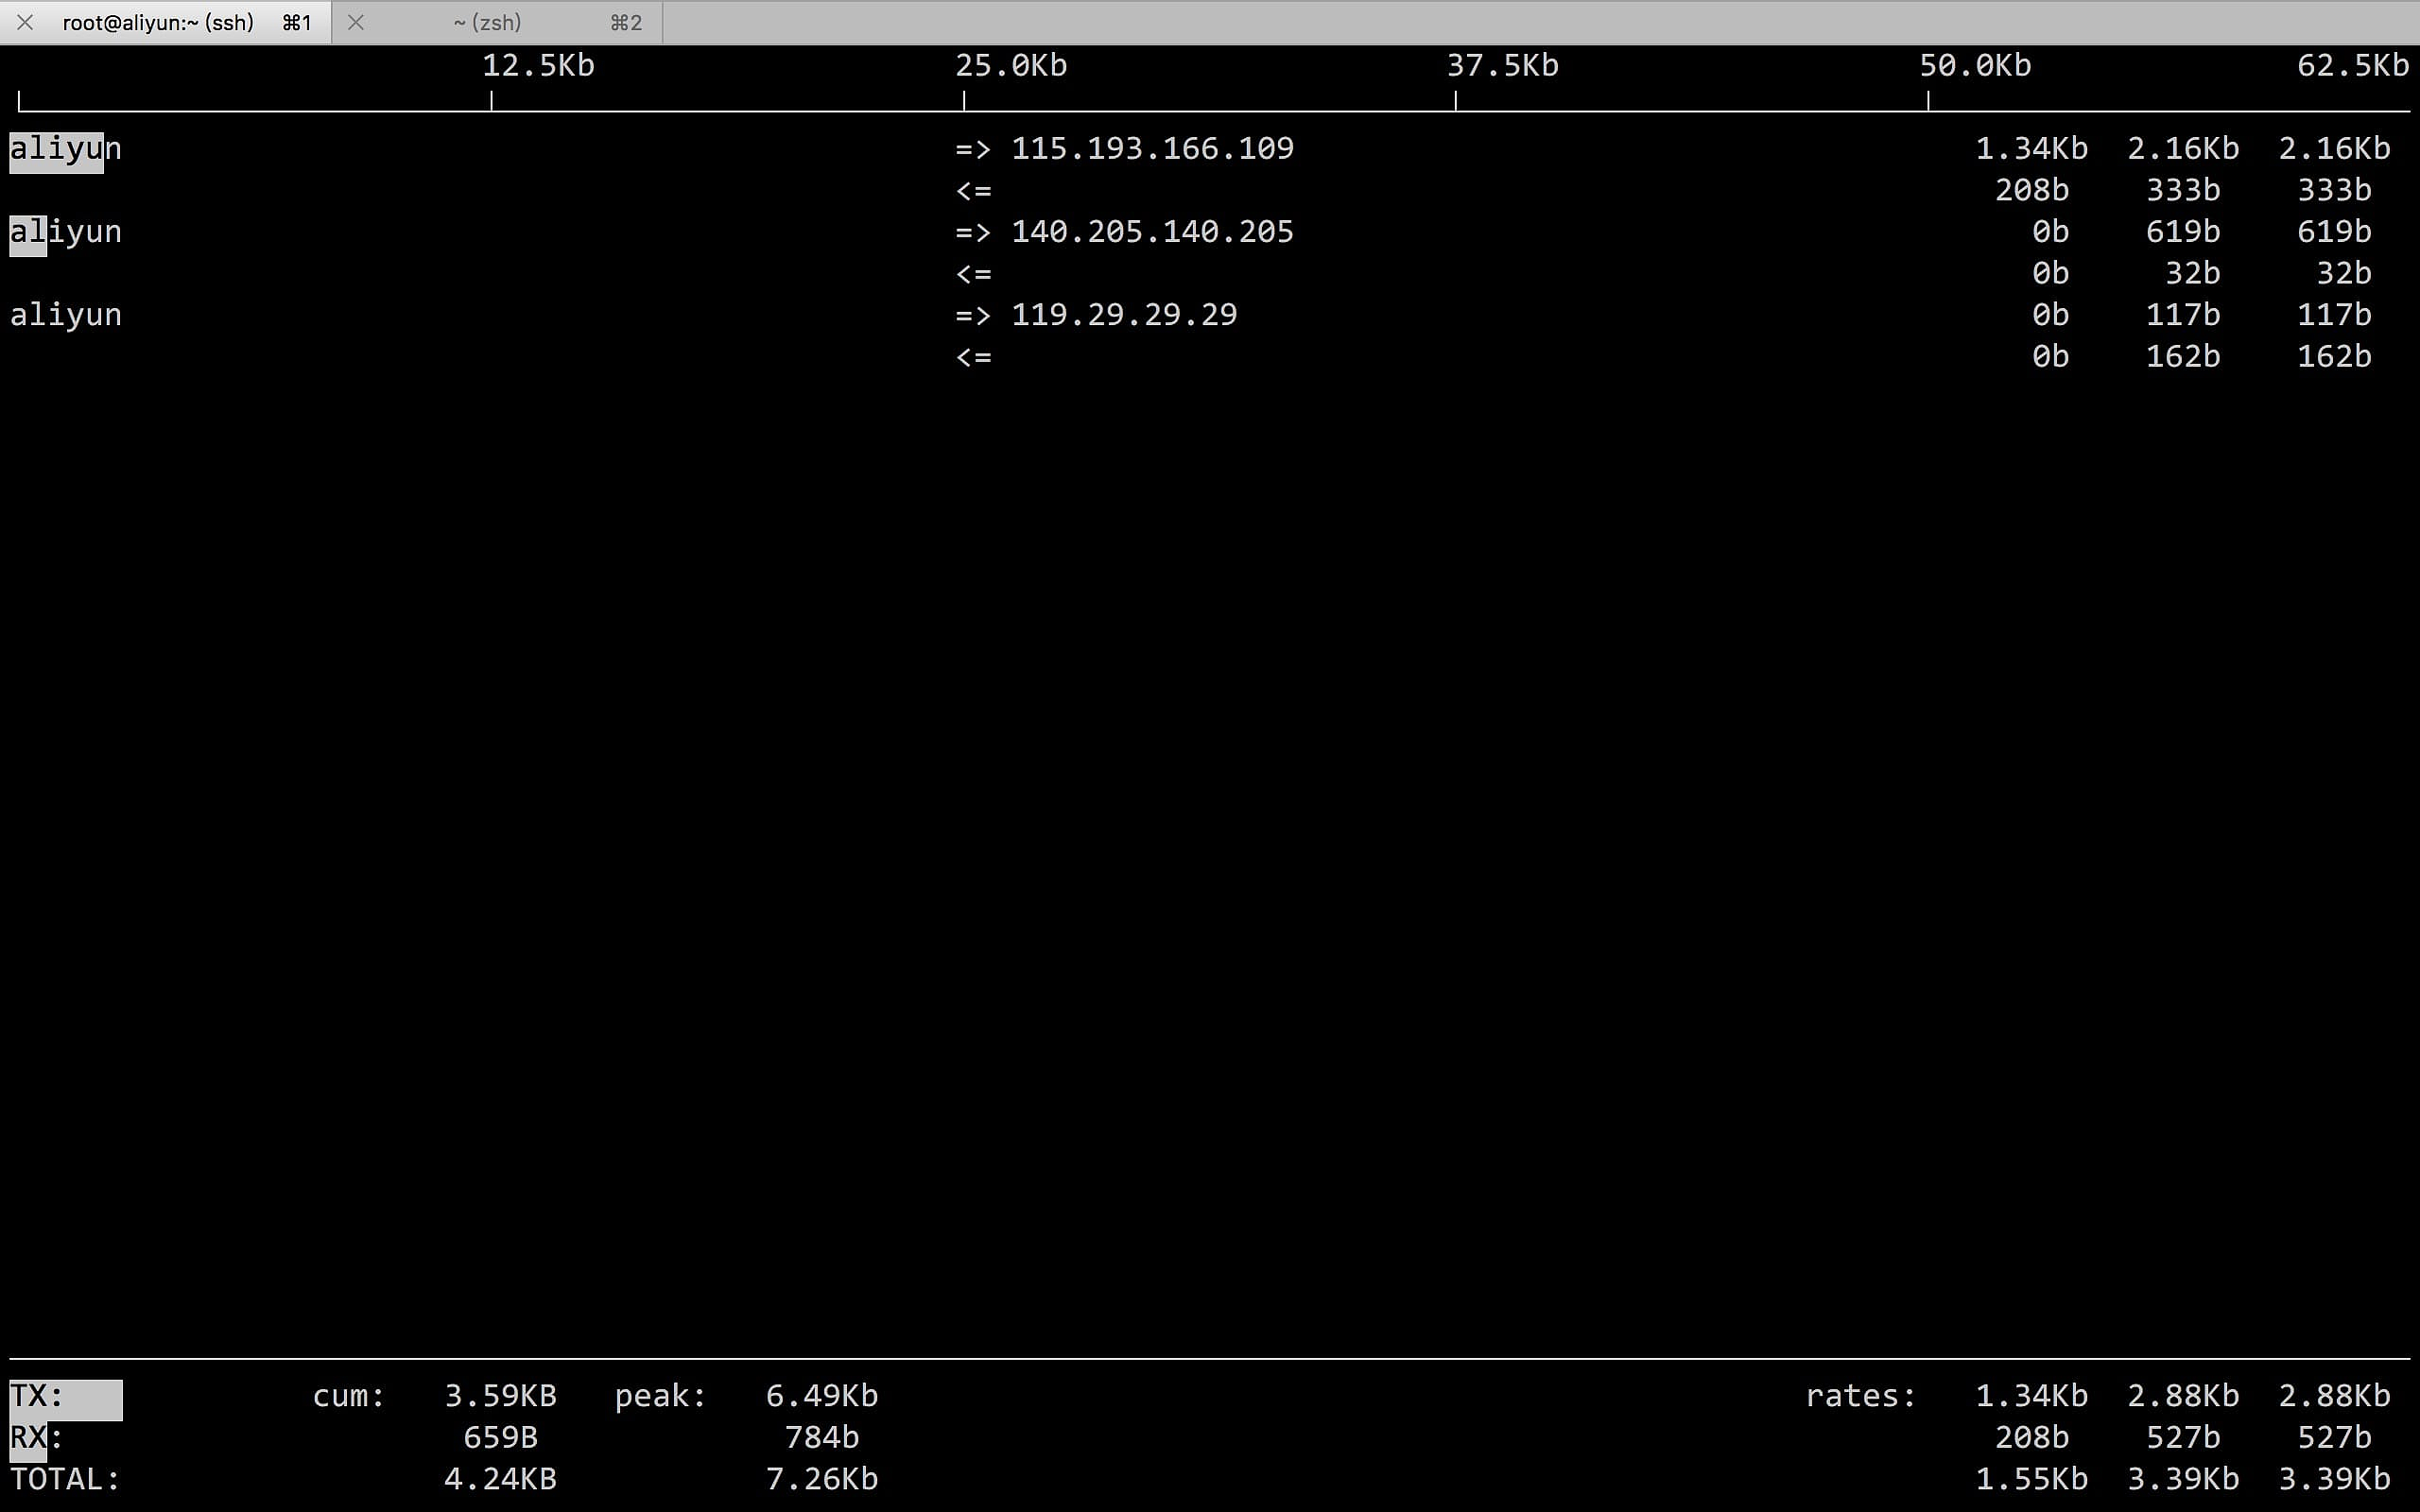Click the RX: label

(37, 1437)
